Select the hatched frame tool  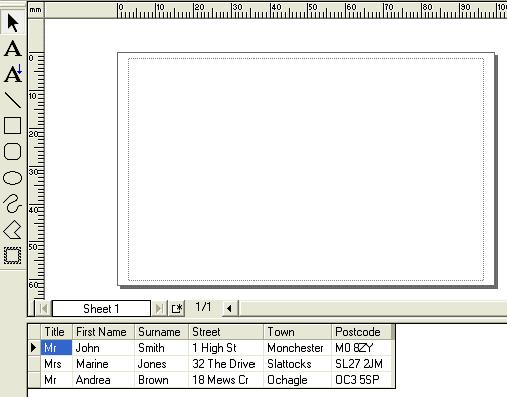[x=13, y=256]
